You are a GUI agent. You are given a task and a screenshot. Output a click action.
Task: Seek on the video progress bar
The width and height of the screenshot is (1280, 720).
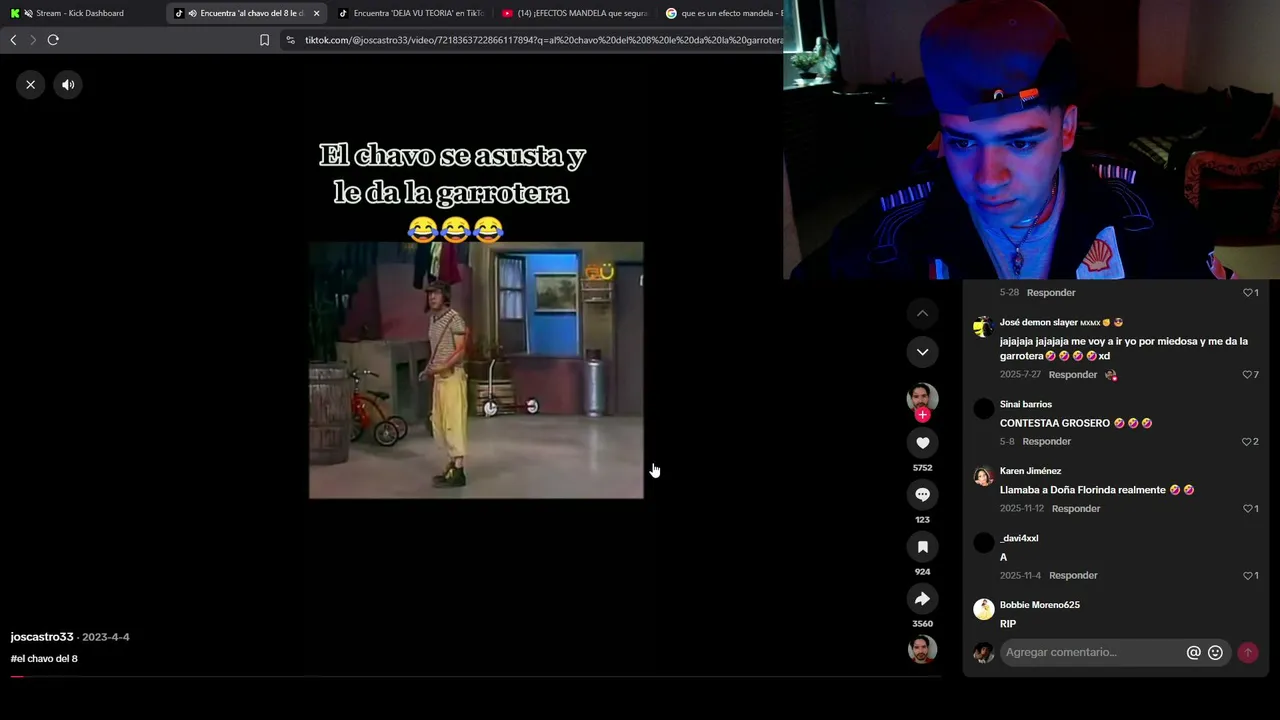coord(475,677)
